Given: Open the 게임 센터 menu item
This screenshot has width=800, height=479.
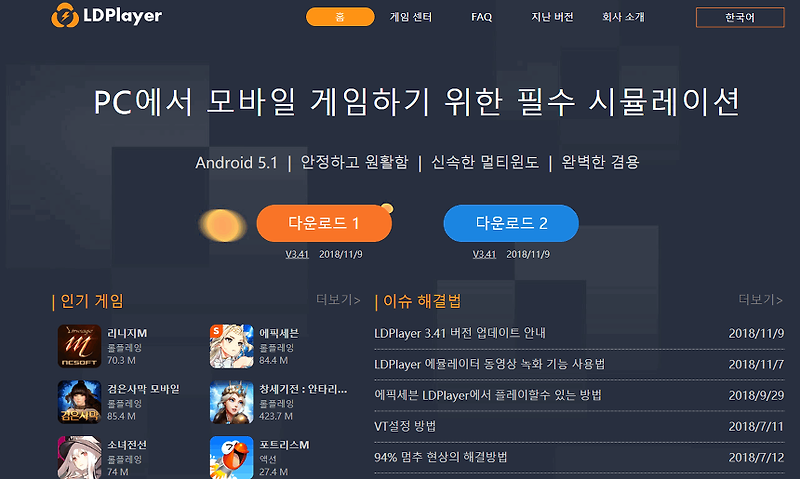Looking at the screenshot, I should tap(411, 17).
